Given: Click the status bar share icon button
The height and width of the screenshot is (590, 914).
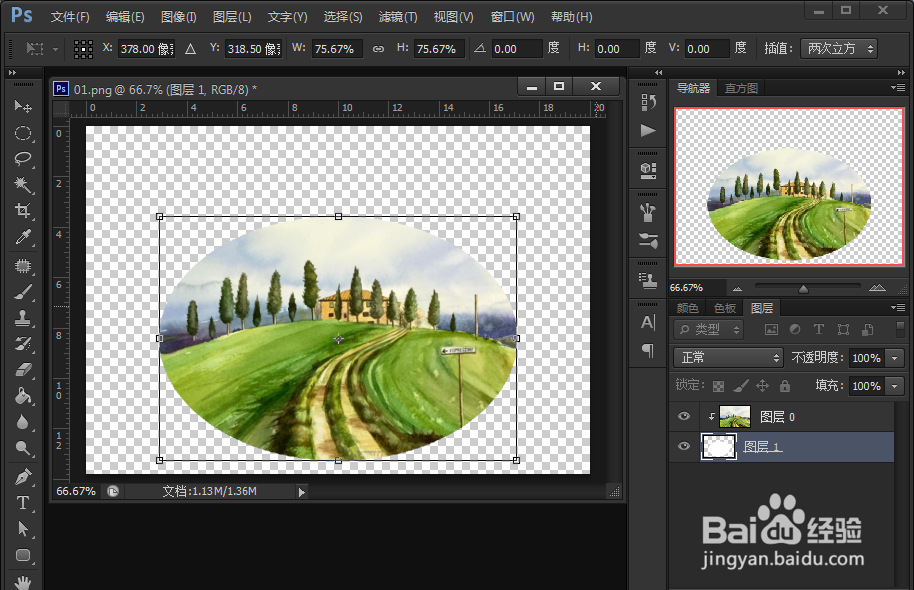Looking at the screenshot, I should [113, 491].
